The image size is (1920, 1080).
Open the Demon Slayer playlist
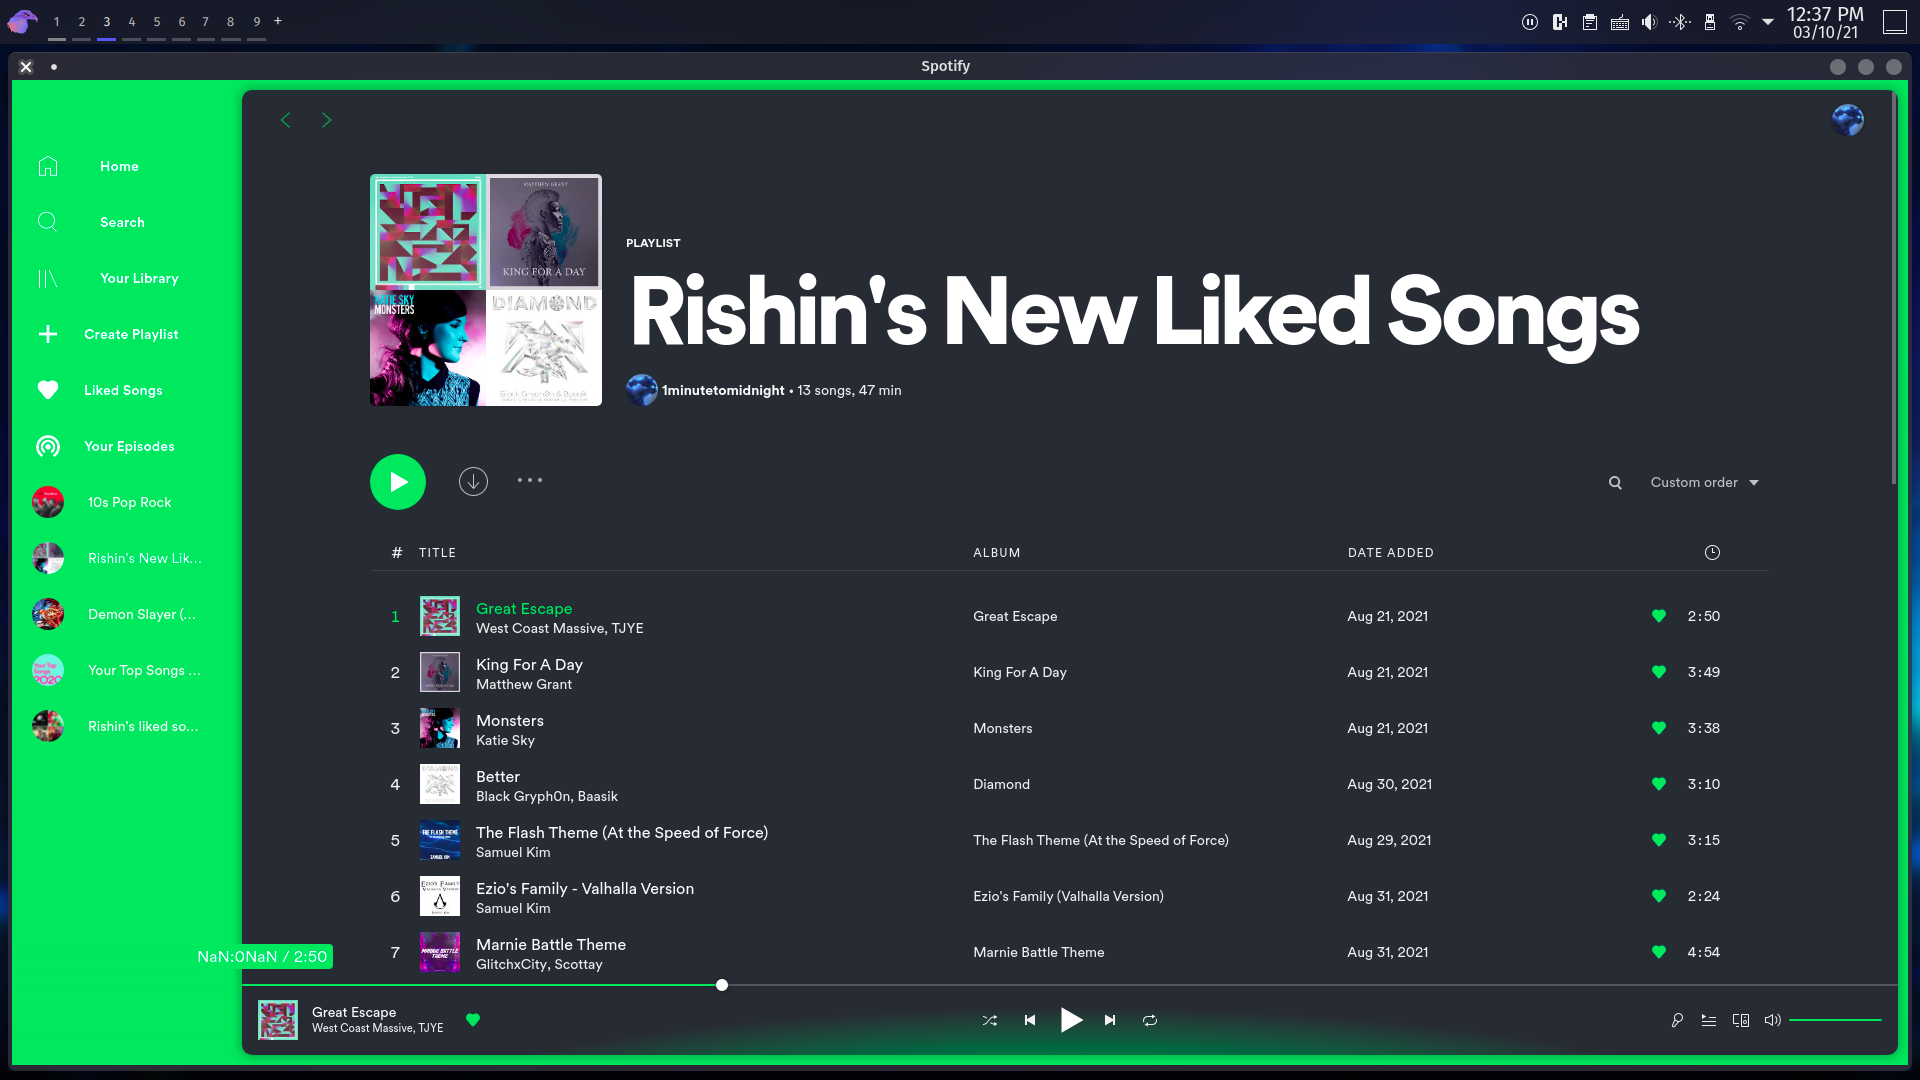click(143, 614)
